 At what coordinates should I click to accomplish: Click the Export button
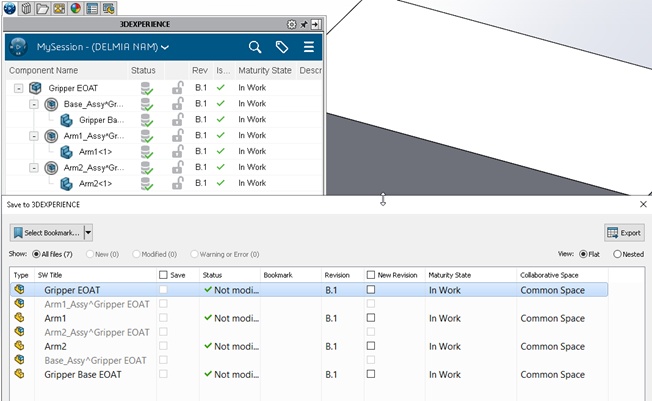[624, 233]
